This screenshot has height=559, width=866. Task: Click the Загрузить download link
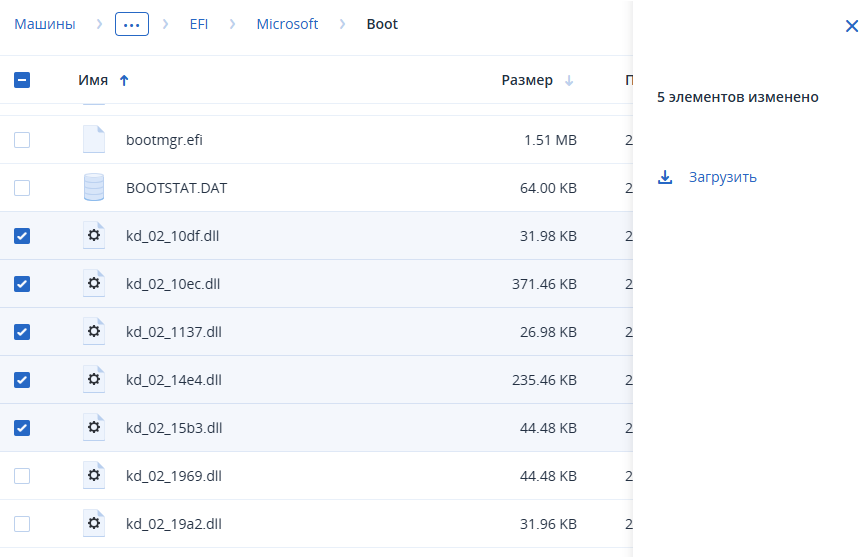[x=722, y=177]
